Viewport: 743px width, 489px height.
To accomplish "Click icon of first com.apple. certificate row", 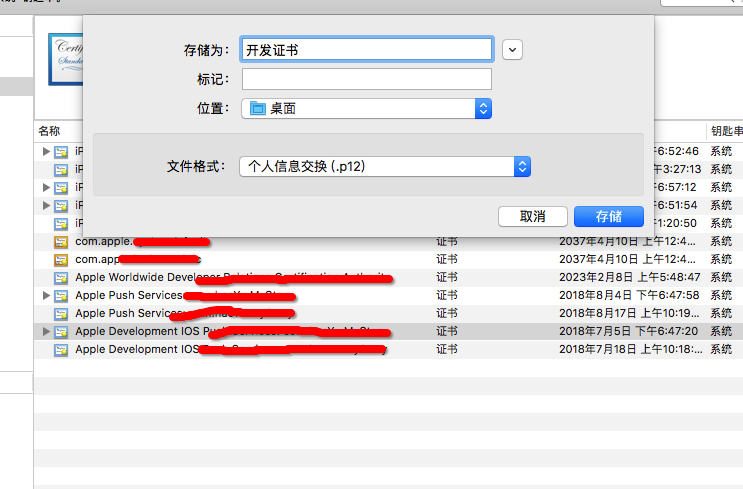I will (x=61, y=242).
